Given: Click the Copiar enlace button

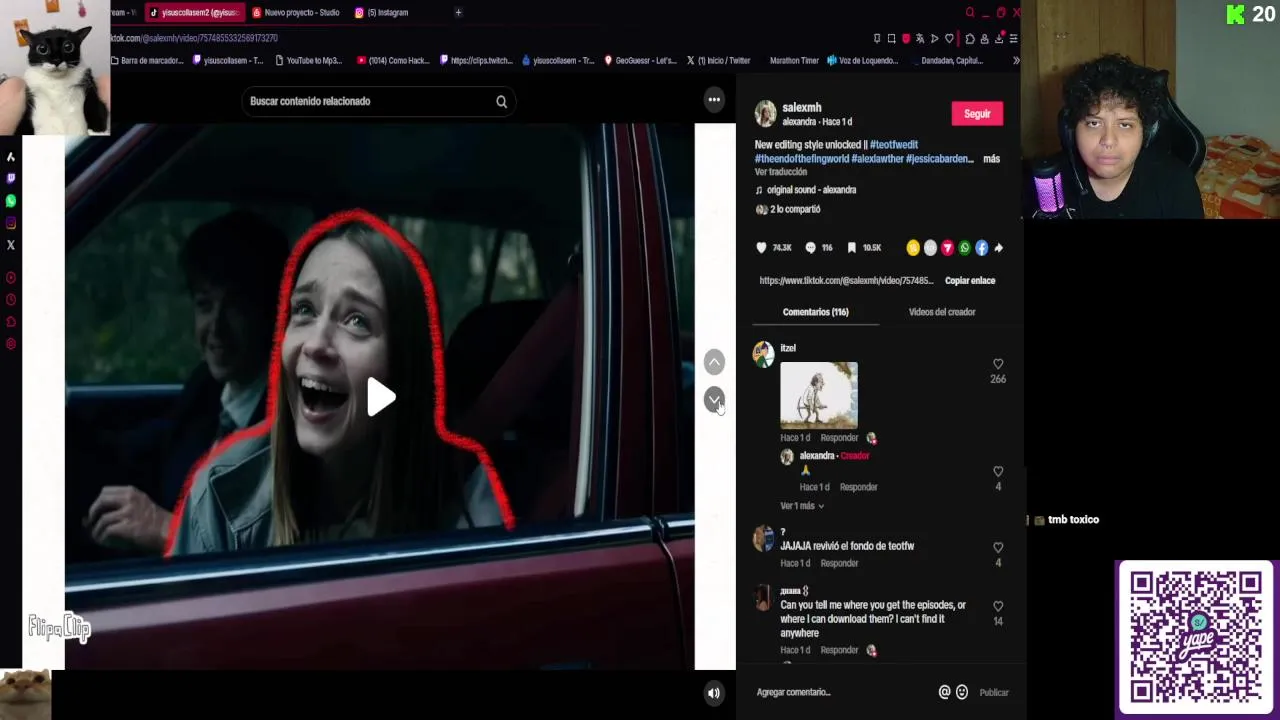Looking at the screenshot, I should pyautogui.click(x=970, y=281).
